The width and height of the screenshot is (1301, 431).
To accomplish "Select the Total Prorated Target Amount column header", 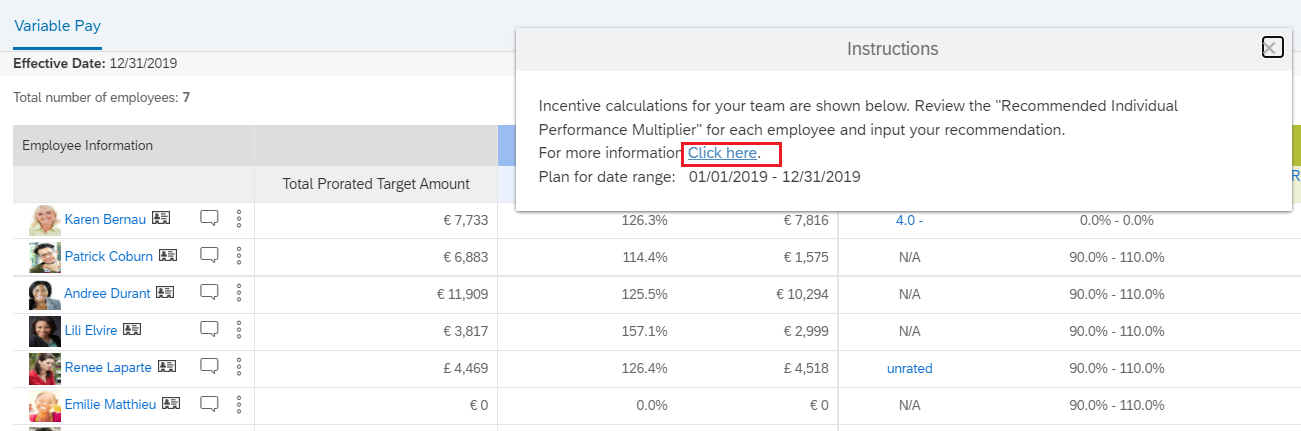I will click(376, 183).
